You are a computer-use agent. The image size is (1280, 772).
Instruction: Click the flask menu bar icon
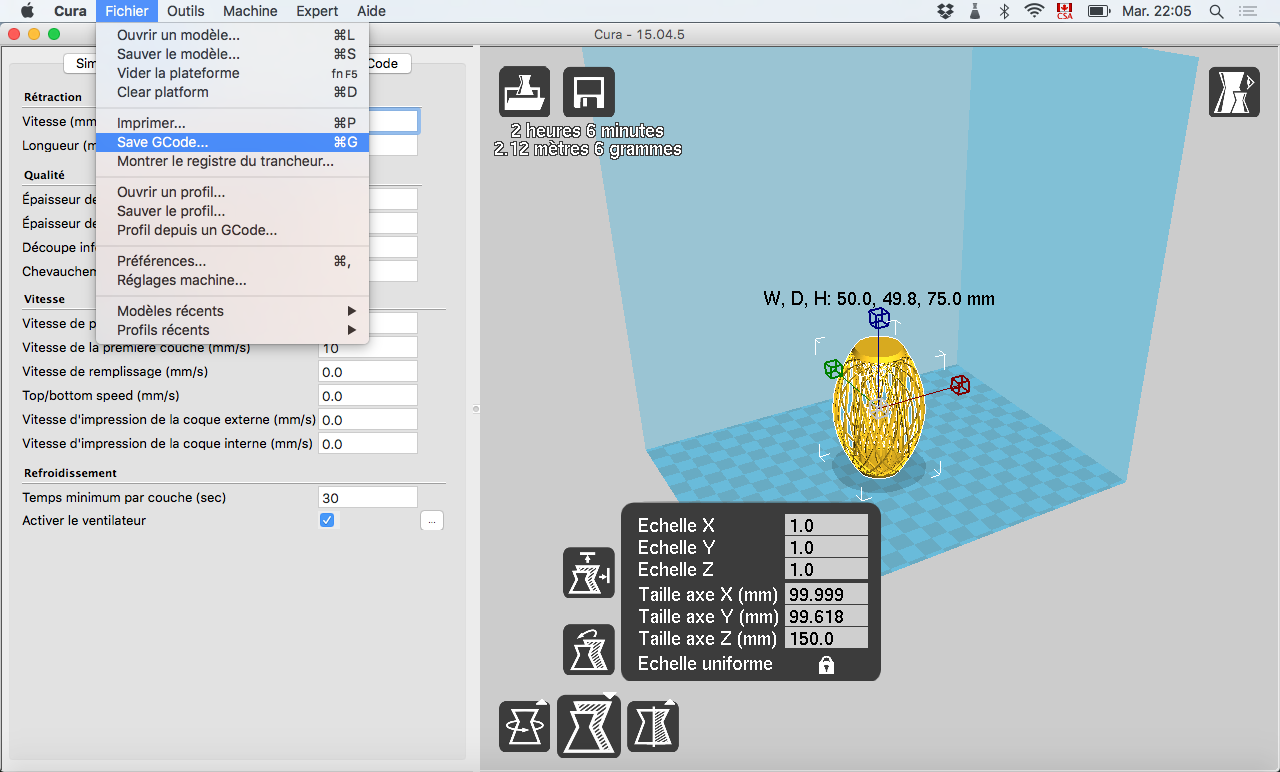click(975, 11)
